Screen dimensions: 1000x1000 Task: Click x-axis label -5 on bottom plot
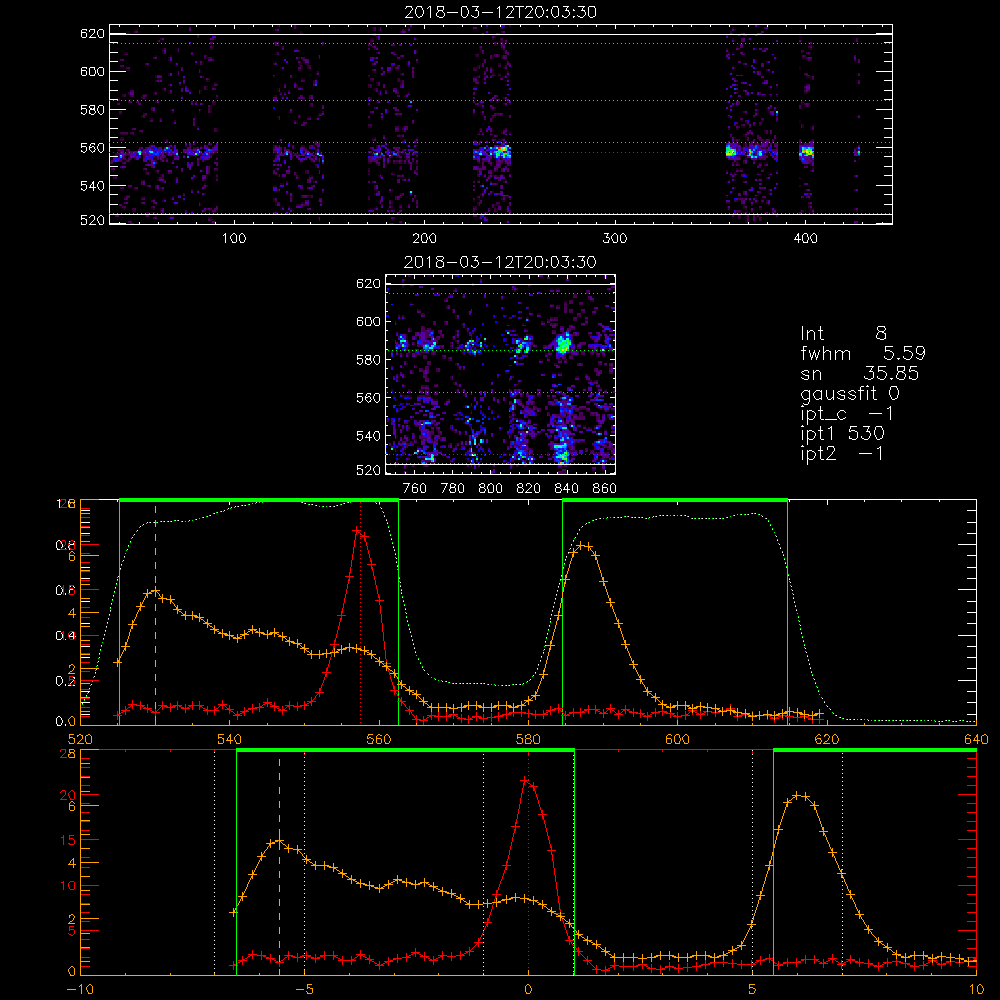point(304,990)
